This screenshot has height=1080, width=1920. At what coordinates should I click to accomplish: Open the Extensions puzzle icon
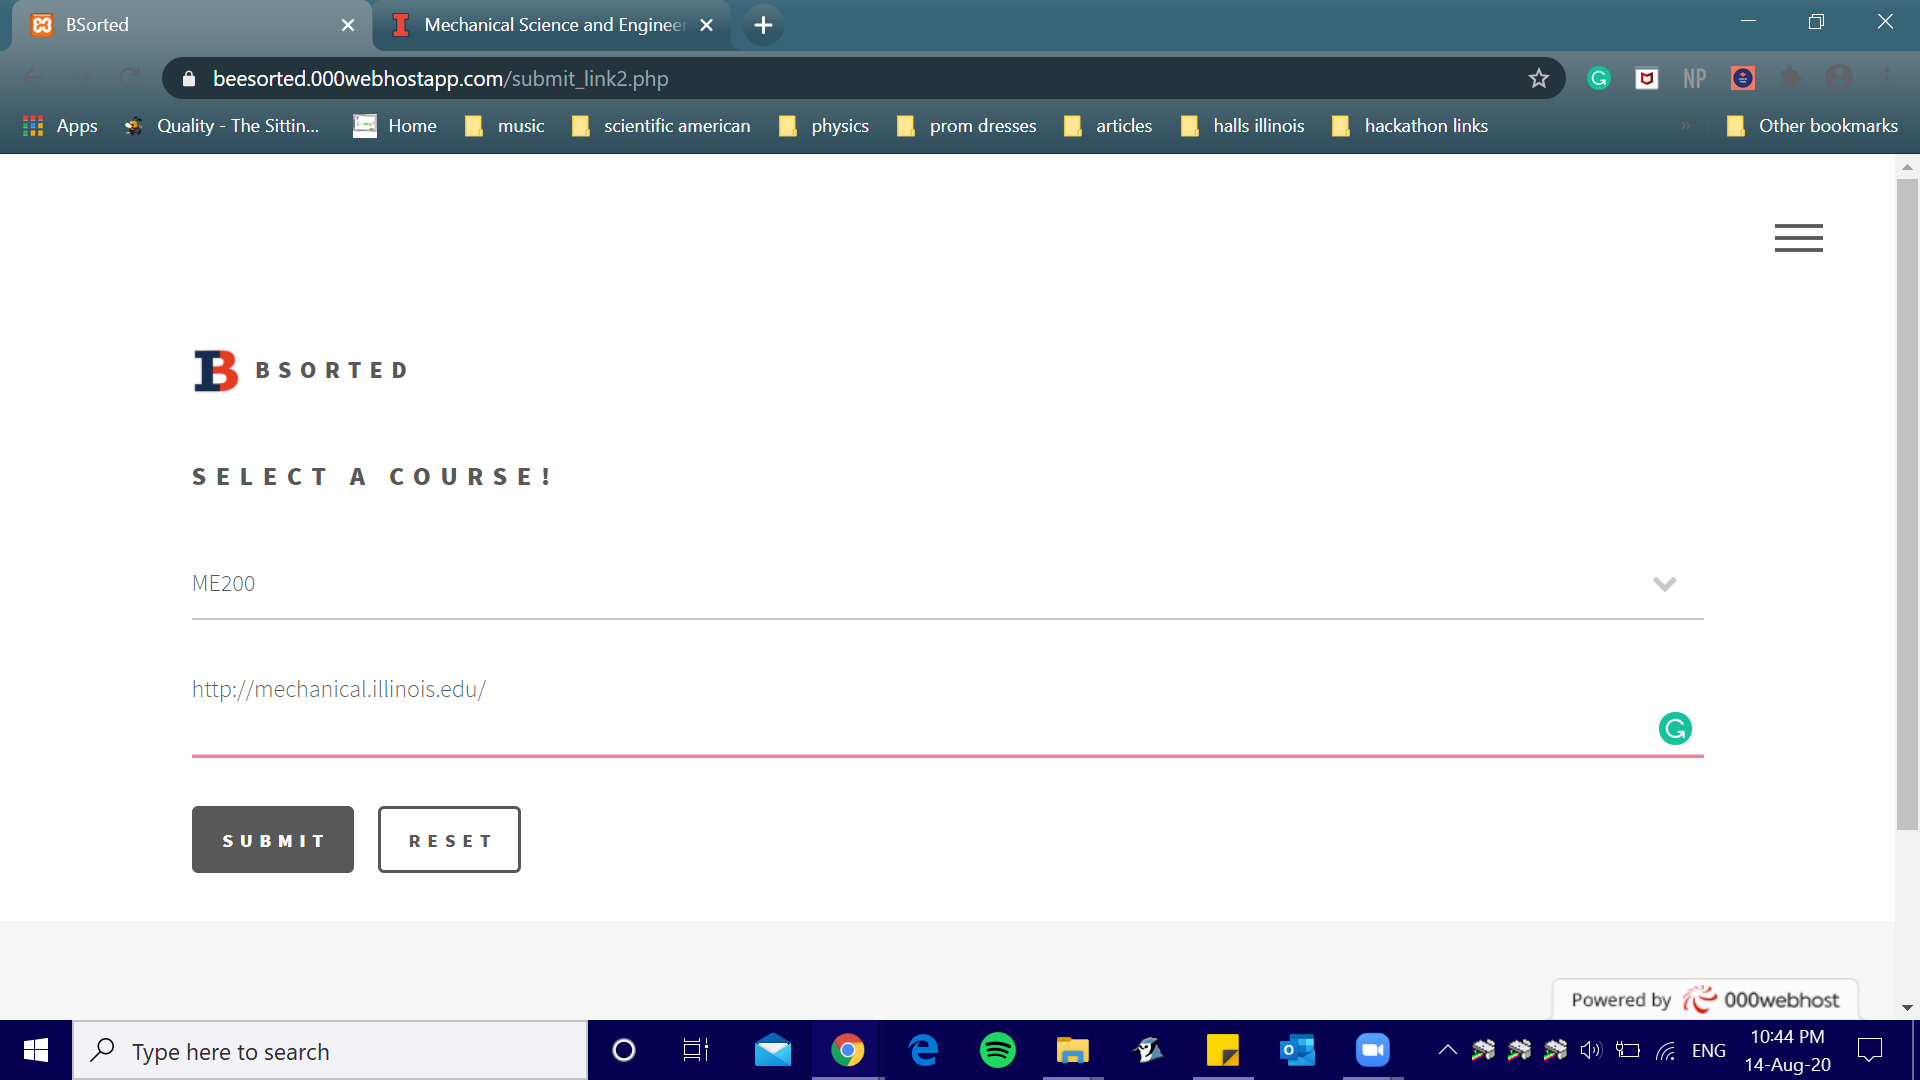[x=1791, y=78]
